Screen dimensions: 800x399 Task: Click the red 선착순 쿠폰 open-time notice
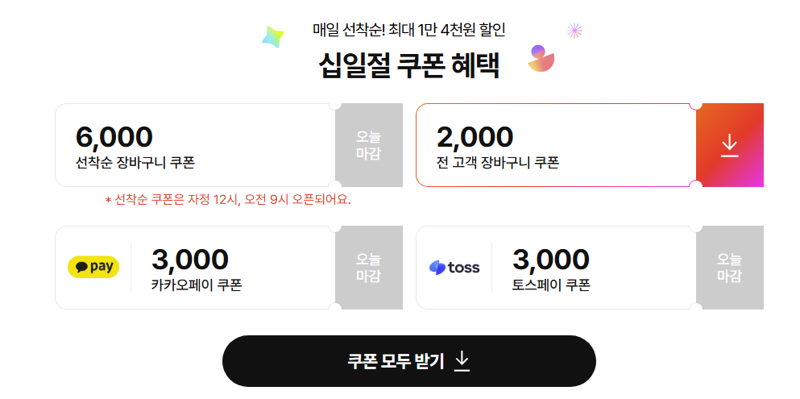pyautogui.click(x=228, y=200)
